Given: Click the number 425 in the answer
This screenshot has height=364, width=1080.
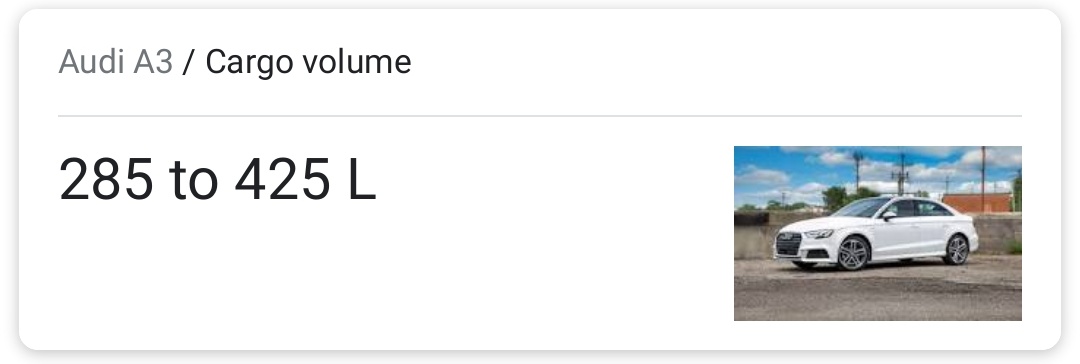Looking at the screenshot, I should 282,179.
